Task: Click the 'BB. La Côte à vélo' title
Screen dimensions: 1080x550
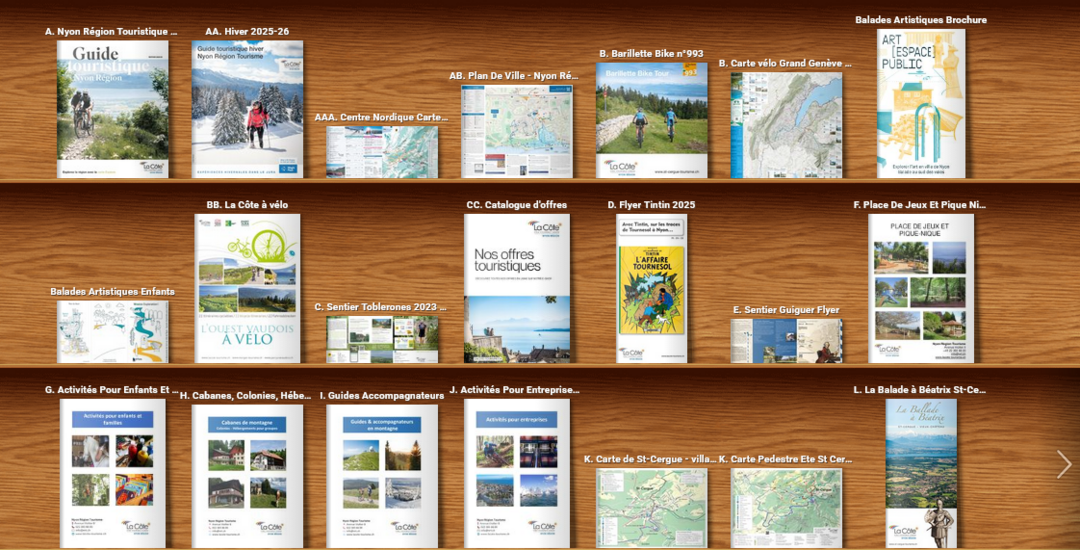Action: point(247,205)
